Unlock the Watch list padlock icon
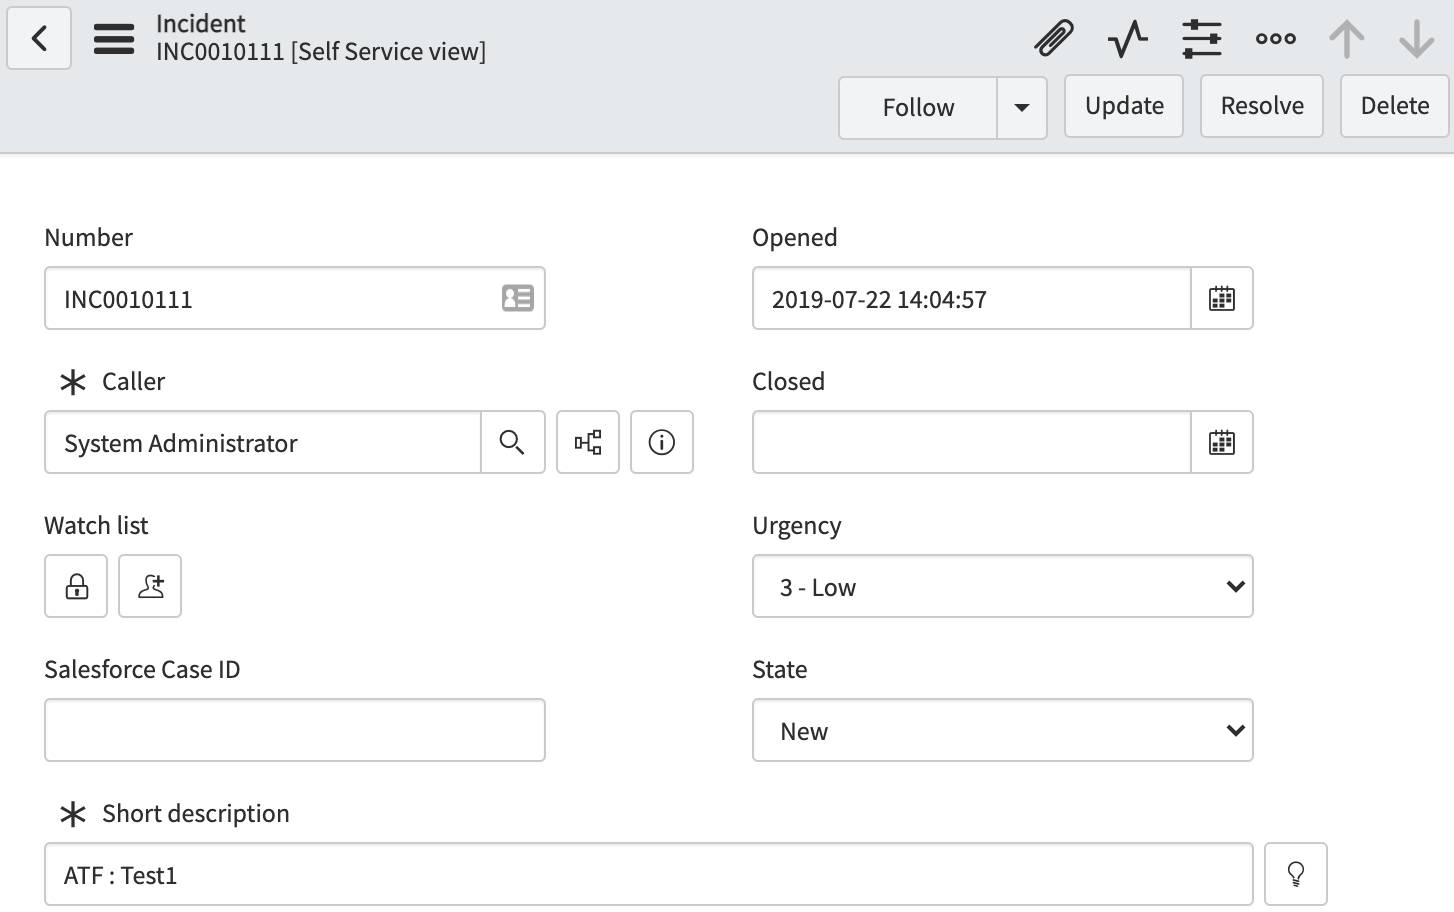1454x912 pixels. pos(76,586)
